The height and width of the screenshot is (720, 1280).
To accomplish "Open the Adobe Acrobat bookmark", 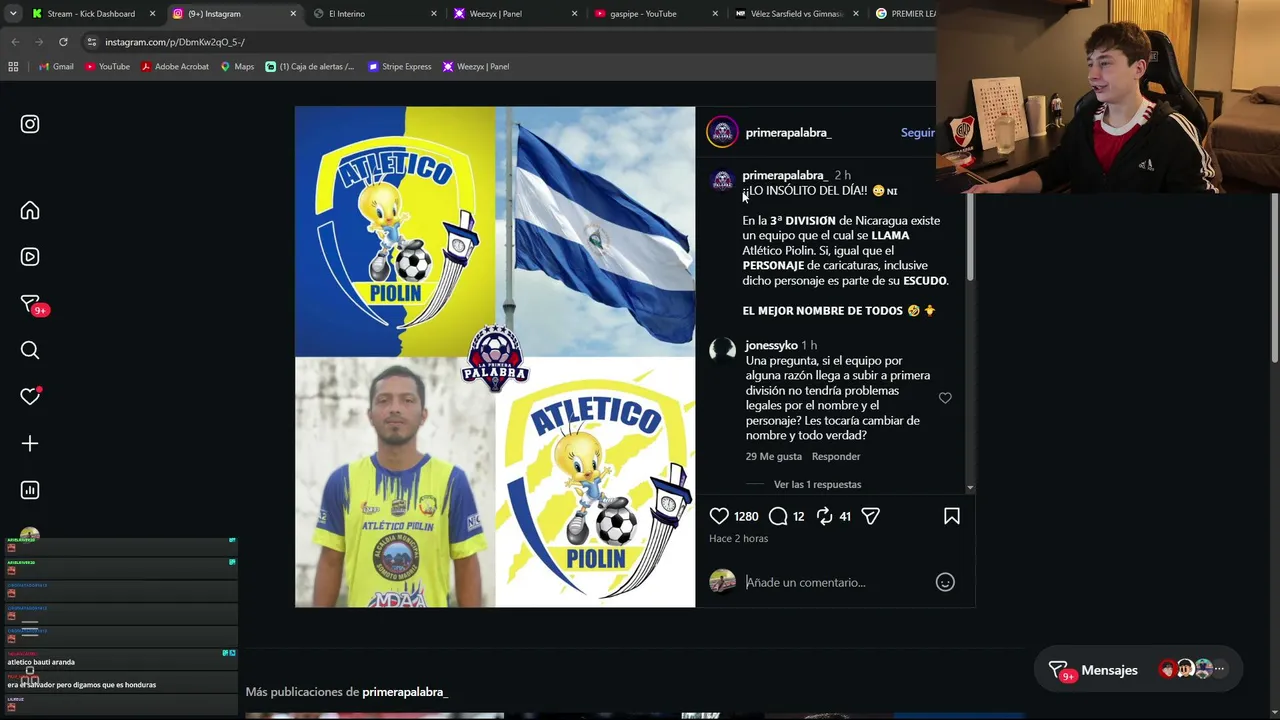I will pos(175,67).
